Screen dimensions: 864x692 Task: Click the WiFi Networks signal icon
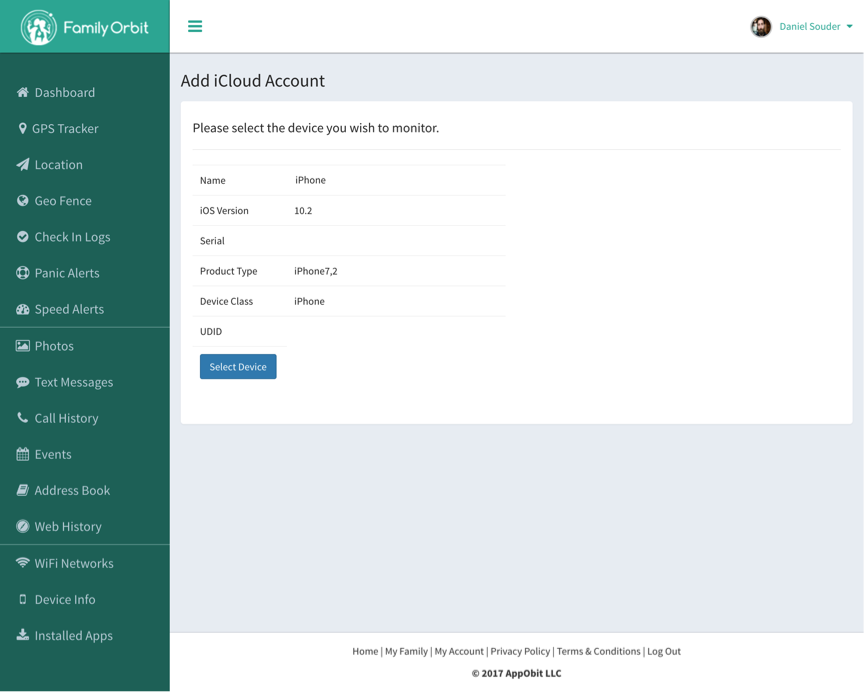point(23,563)
